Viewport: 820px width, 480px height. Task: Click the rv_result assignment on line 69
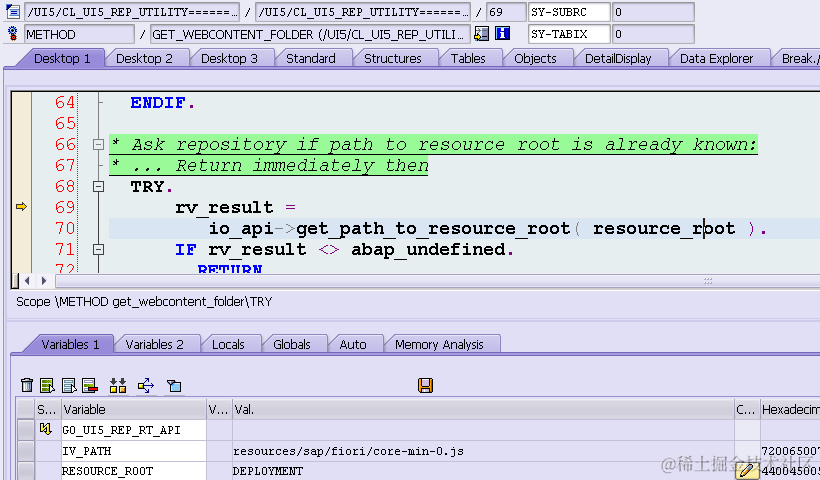pyautogui.click(x=235, y=208)
